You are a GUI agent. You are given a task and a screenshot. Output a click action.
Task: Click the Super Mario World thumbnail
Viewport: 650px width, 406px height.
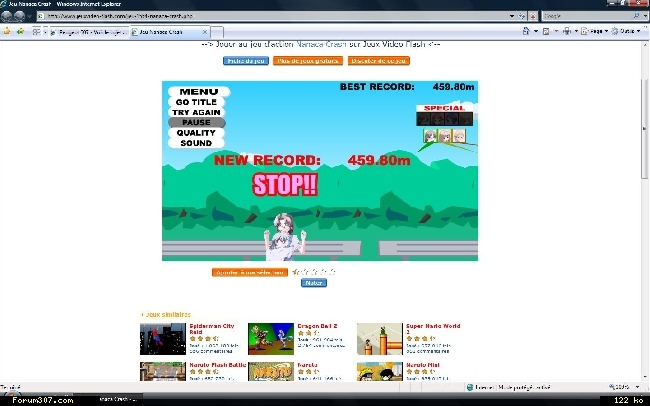pyautogui.click(x=380, y=339)
